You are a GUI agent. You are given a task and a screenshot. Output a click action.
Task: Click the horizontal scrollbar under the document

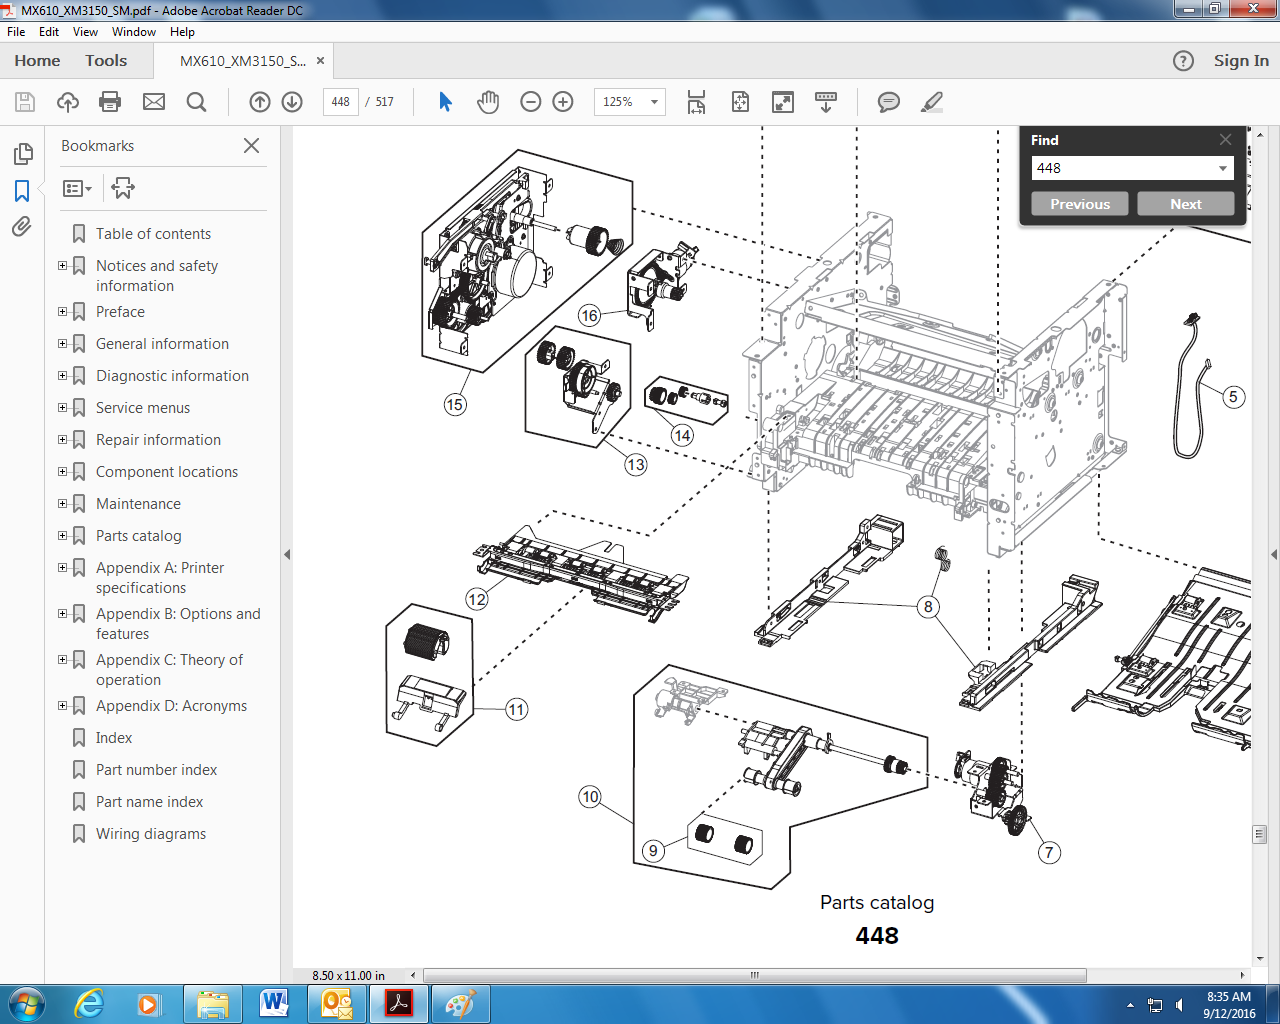pyautogui.click(x=755, y=975)
